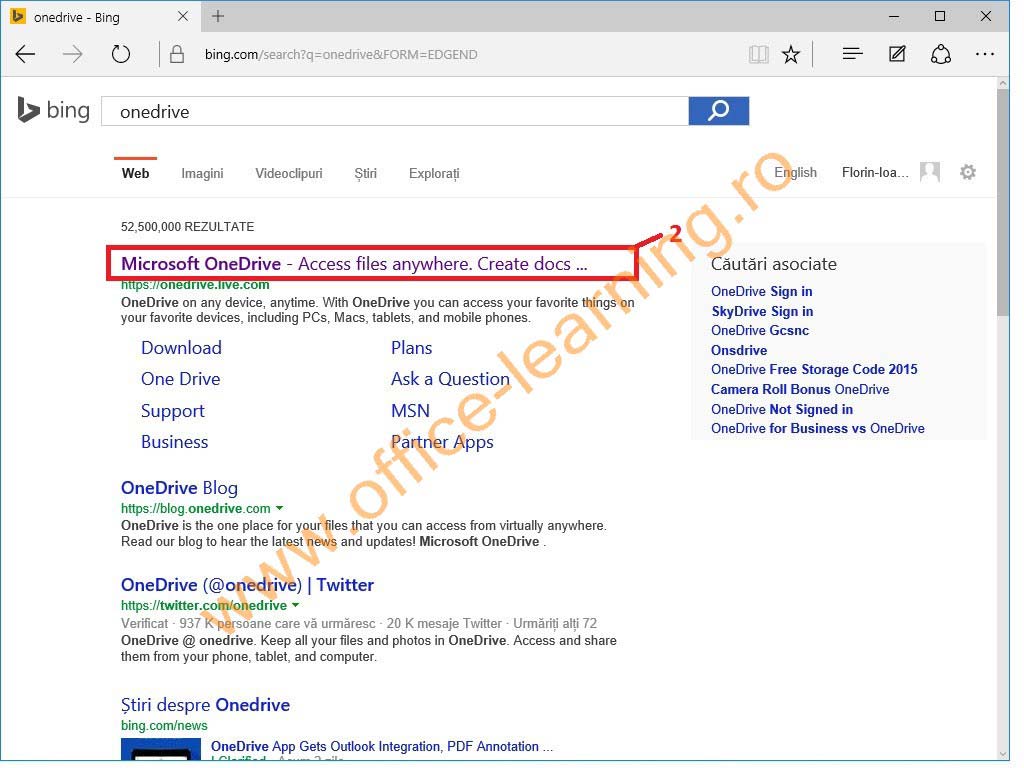This screenshot has height=768, width=1024.
Task: Open the Support sublink
Action: click(173, 411)
